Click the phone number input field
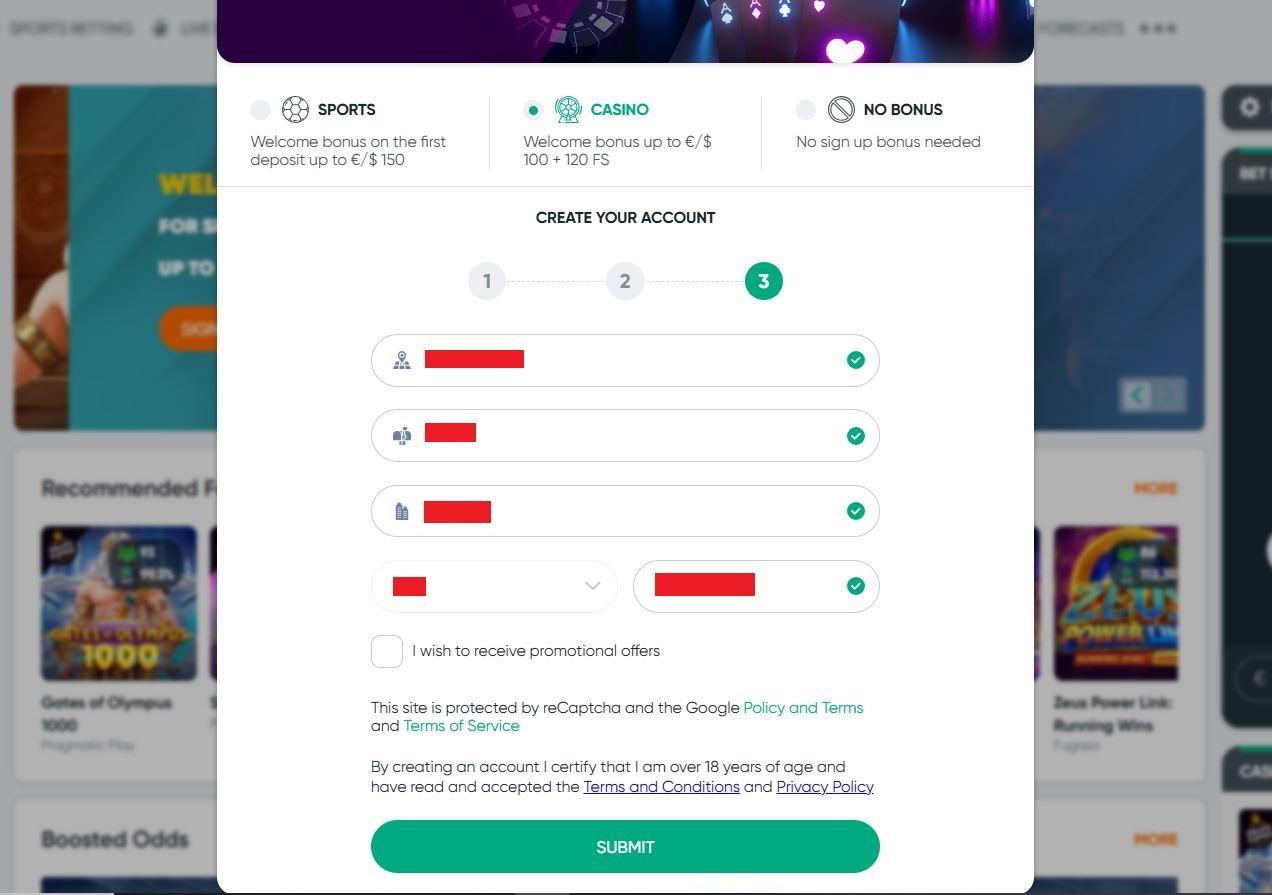 pos(756,586)
